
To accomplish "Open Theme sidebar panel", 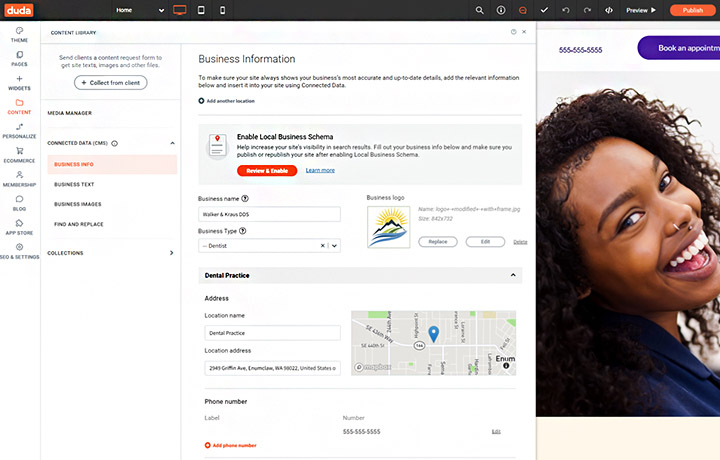I will coord(19,34).
